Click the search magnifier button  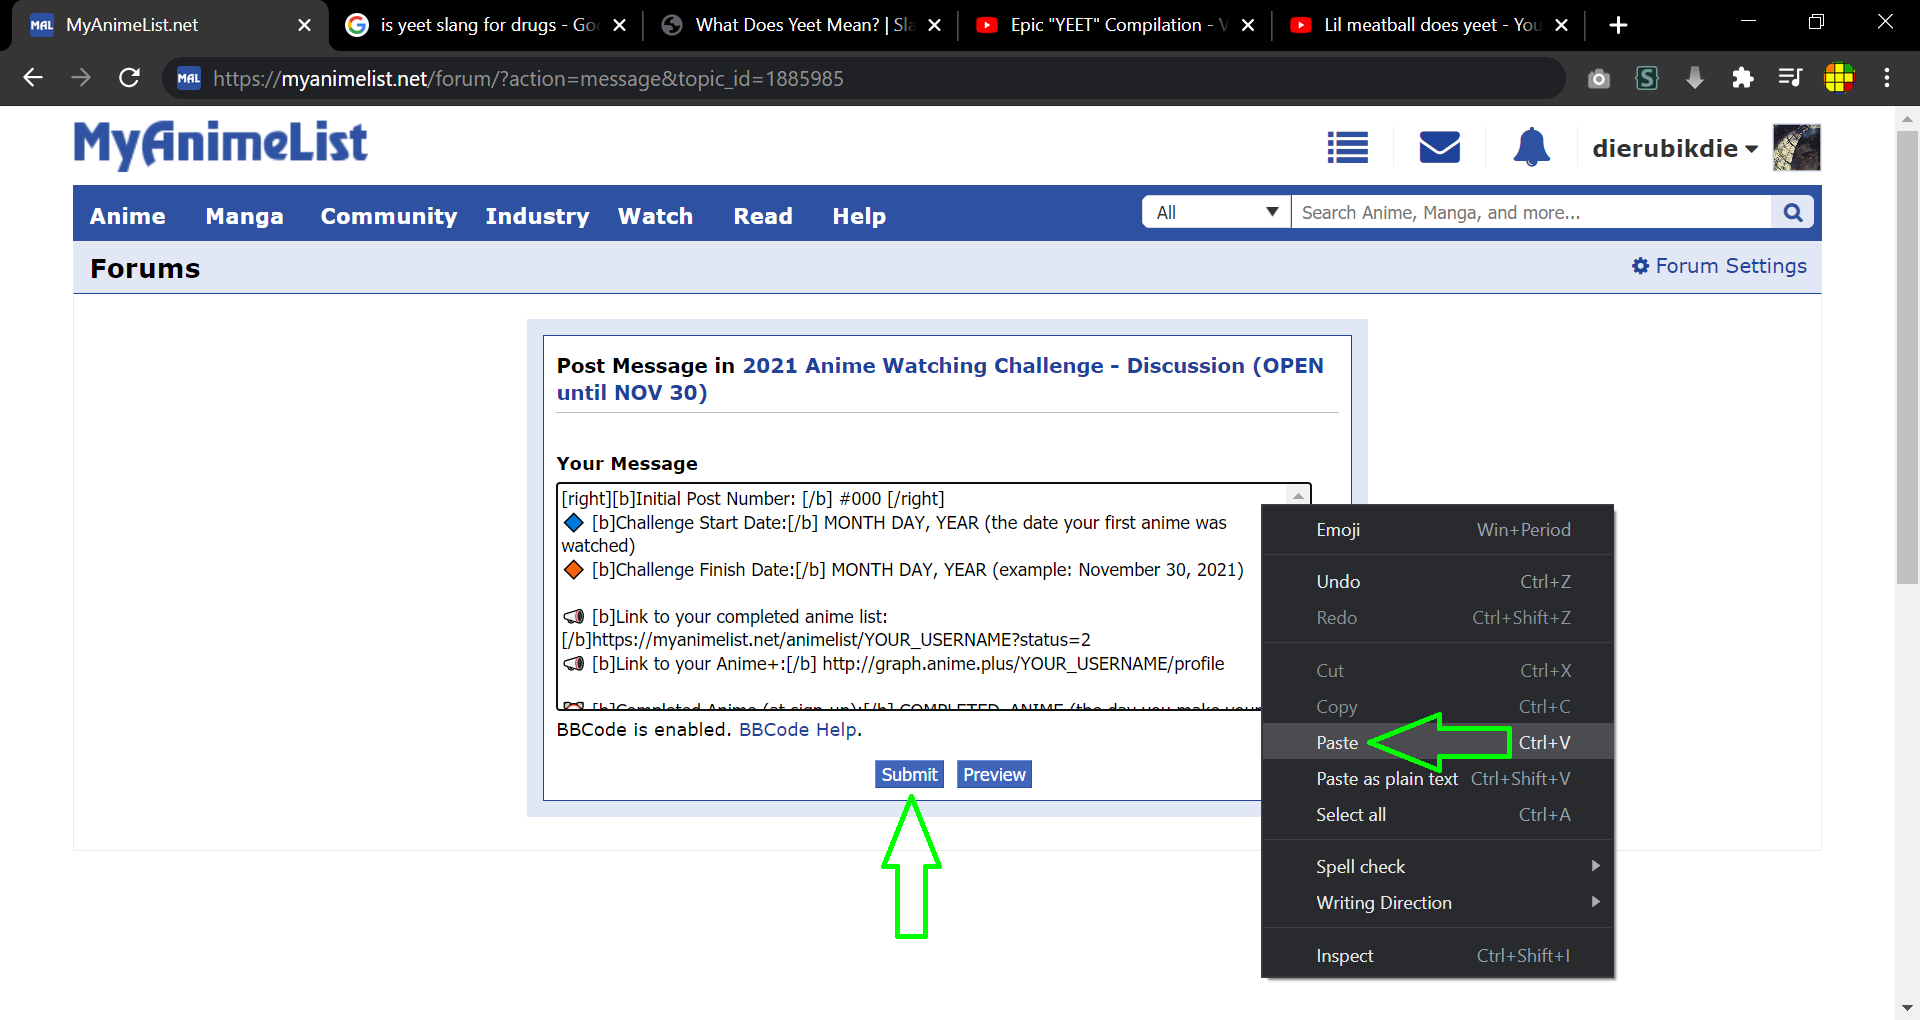(1792, 212)
